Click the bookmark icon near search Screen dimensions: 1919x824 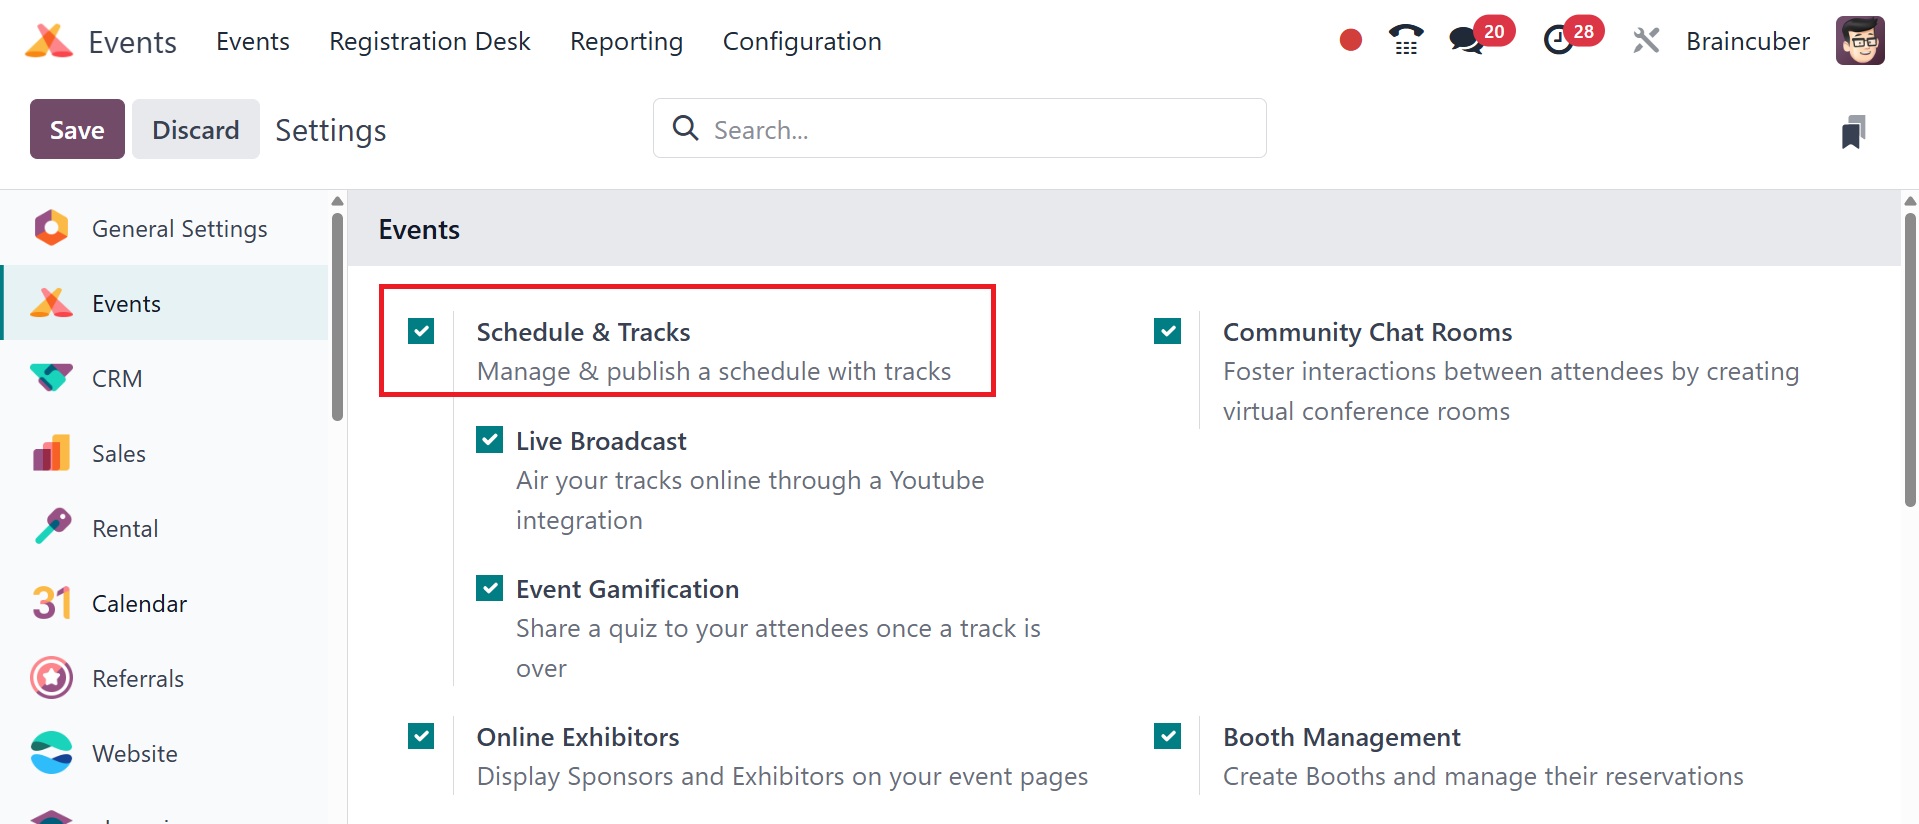[x=1853, y=131]
